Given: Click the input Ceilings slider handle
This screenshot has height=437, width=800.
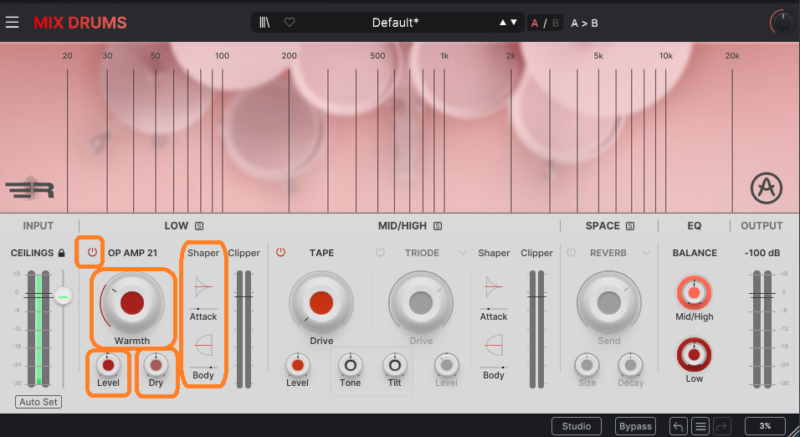Looking at the screenshot, I should pyautogui.click(x=63, y=295).
